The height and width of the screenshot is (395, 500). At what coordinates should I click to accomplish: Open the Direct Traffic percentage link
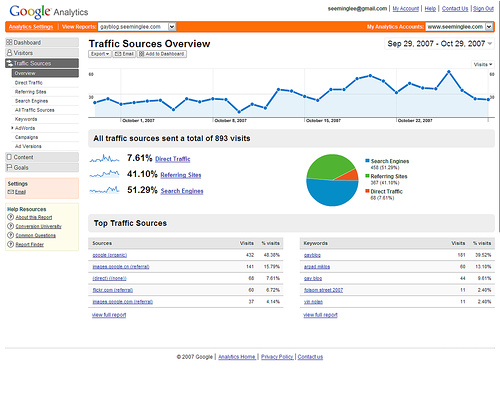[x=173, y=159]
